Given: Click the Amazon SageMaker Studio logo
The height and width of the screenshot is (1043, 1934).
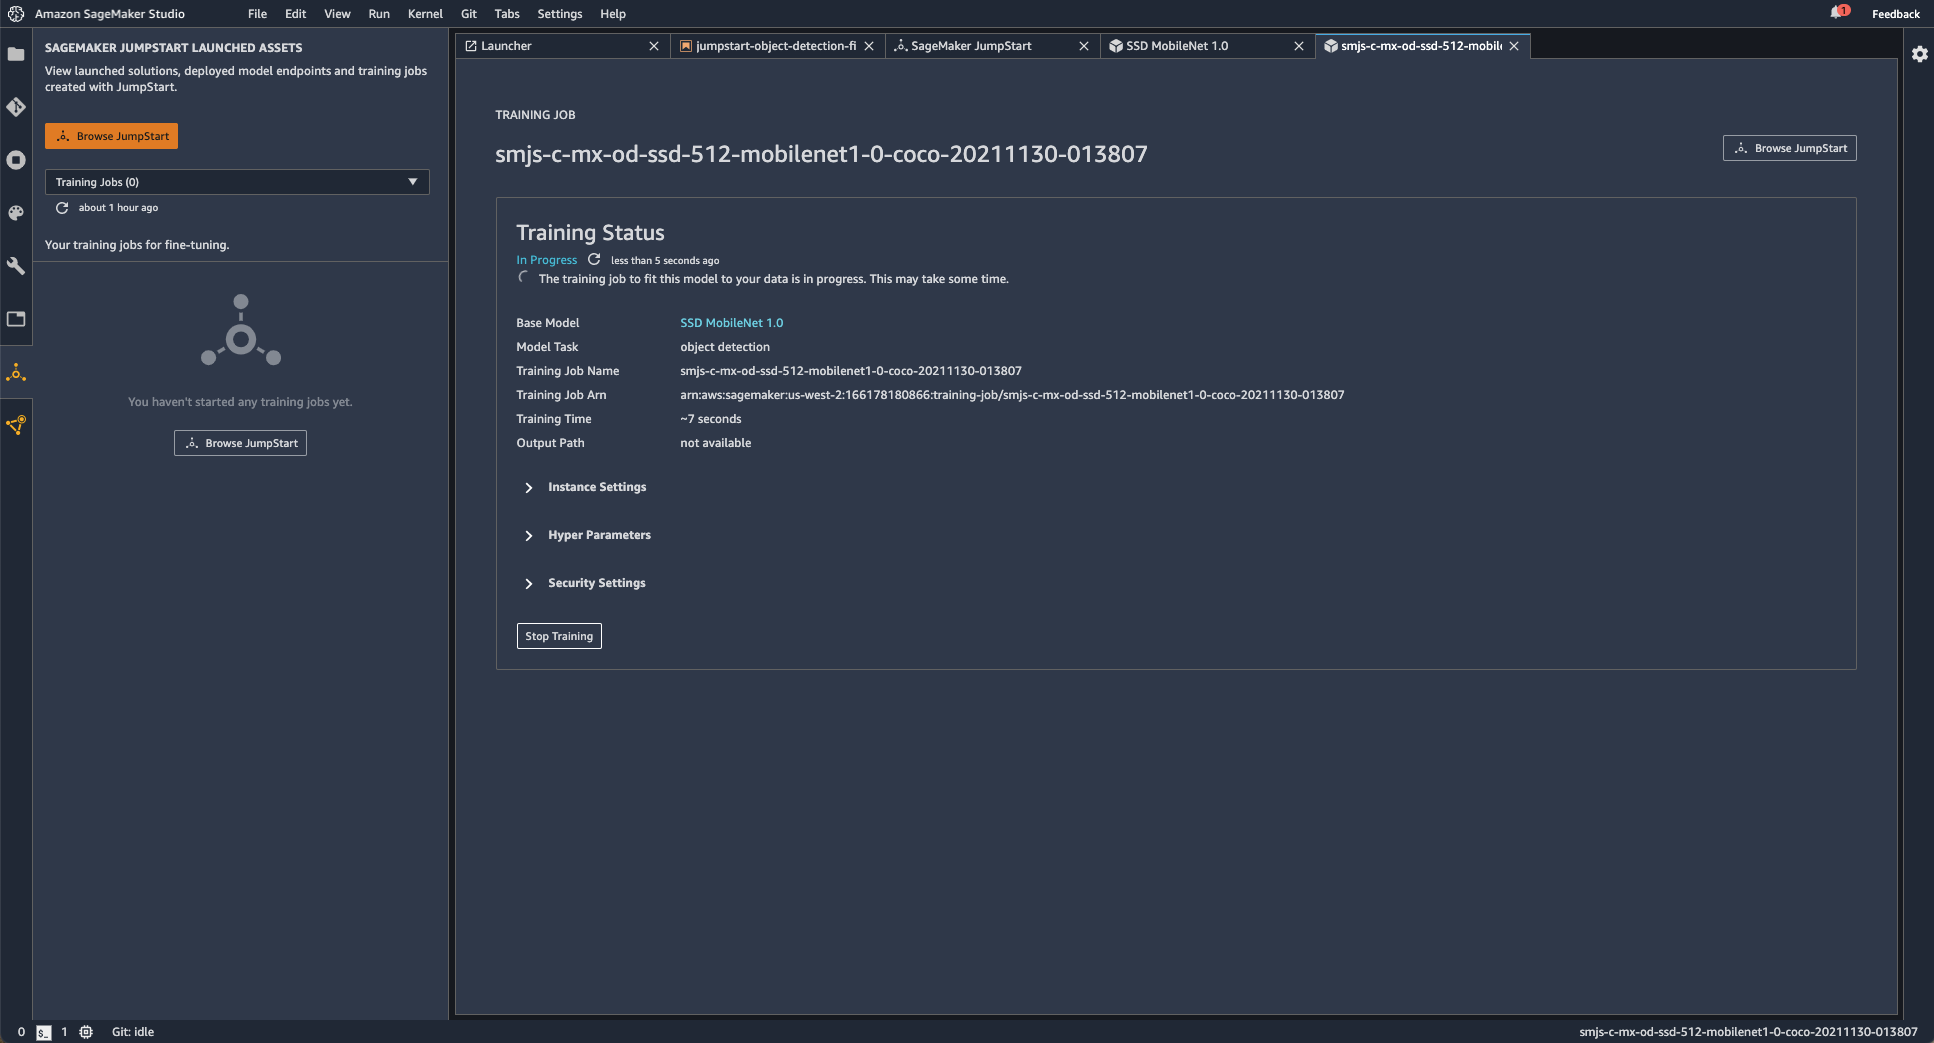Looking at the screenshot, I should [x=16, y=14].
